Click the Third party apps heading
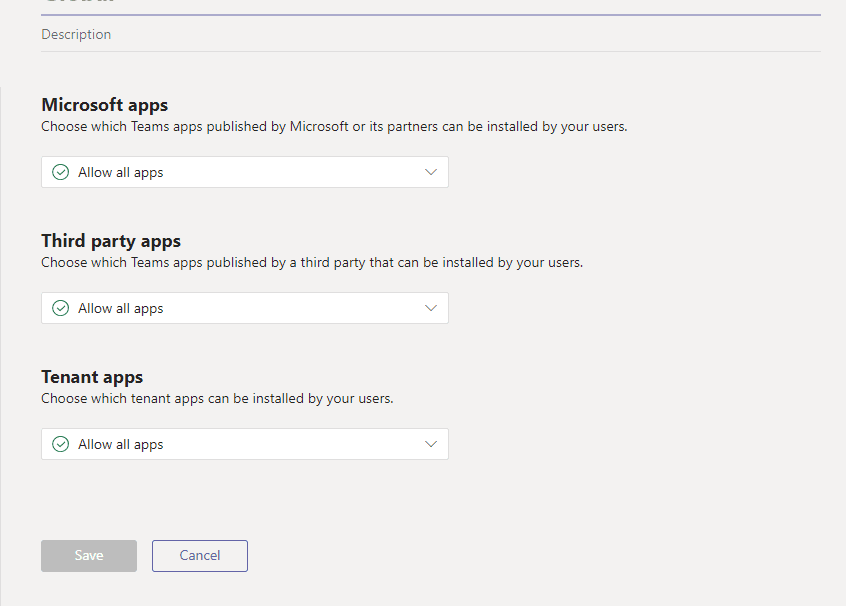Screen dimensions: 846x606 (111, 241)
